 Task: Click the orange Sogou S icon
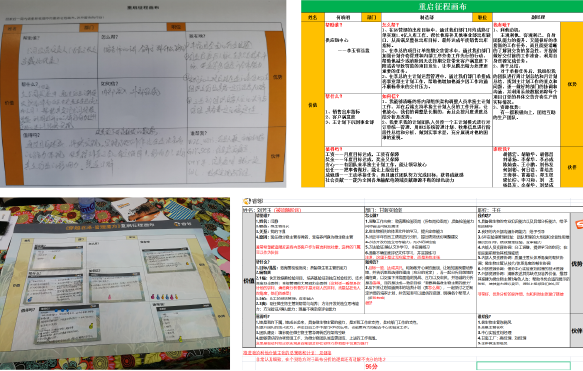579,224
